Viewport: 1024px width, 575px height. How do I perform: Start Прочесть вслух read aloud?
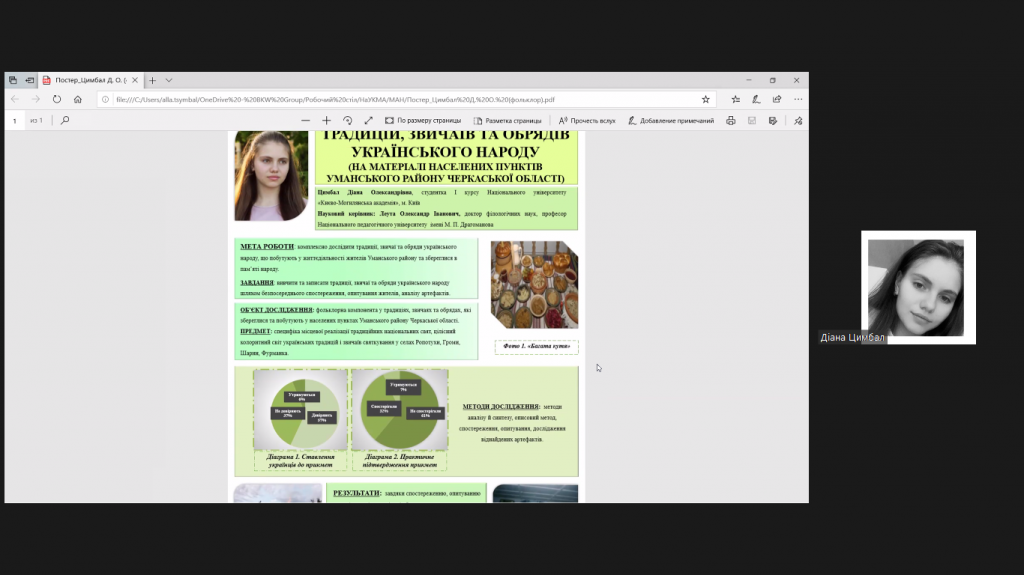pos(587,120)
